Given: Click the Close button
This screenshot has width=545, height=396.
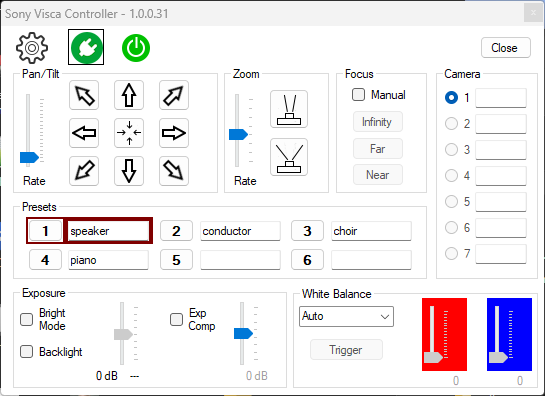Looking at the screenshot, I should 506,48.
